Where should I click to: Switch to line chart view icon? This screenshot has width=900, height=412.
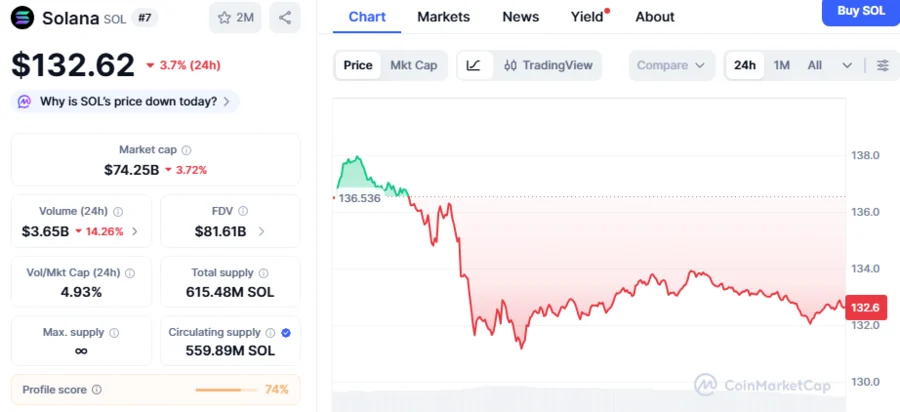click(474, 65)
